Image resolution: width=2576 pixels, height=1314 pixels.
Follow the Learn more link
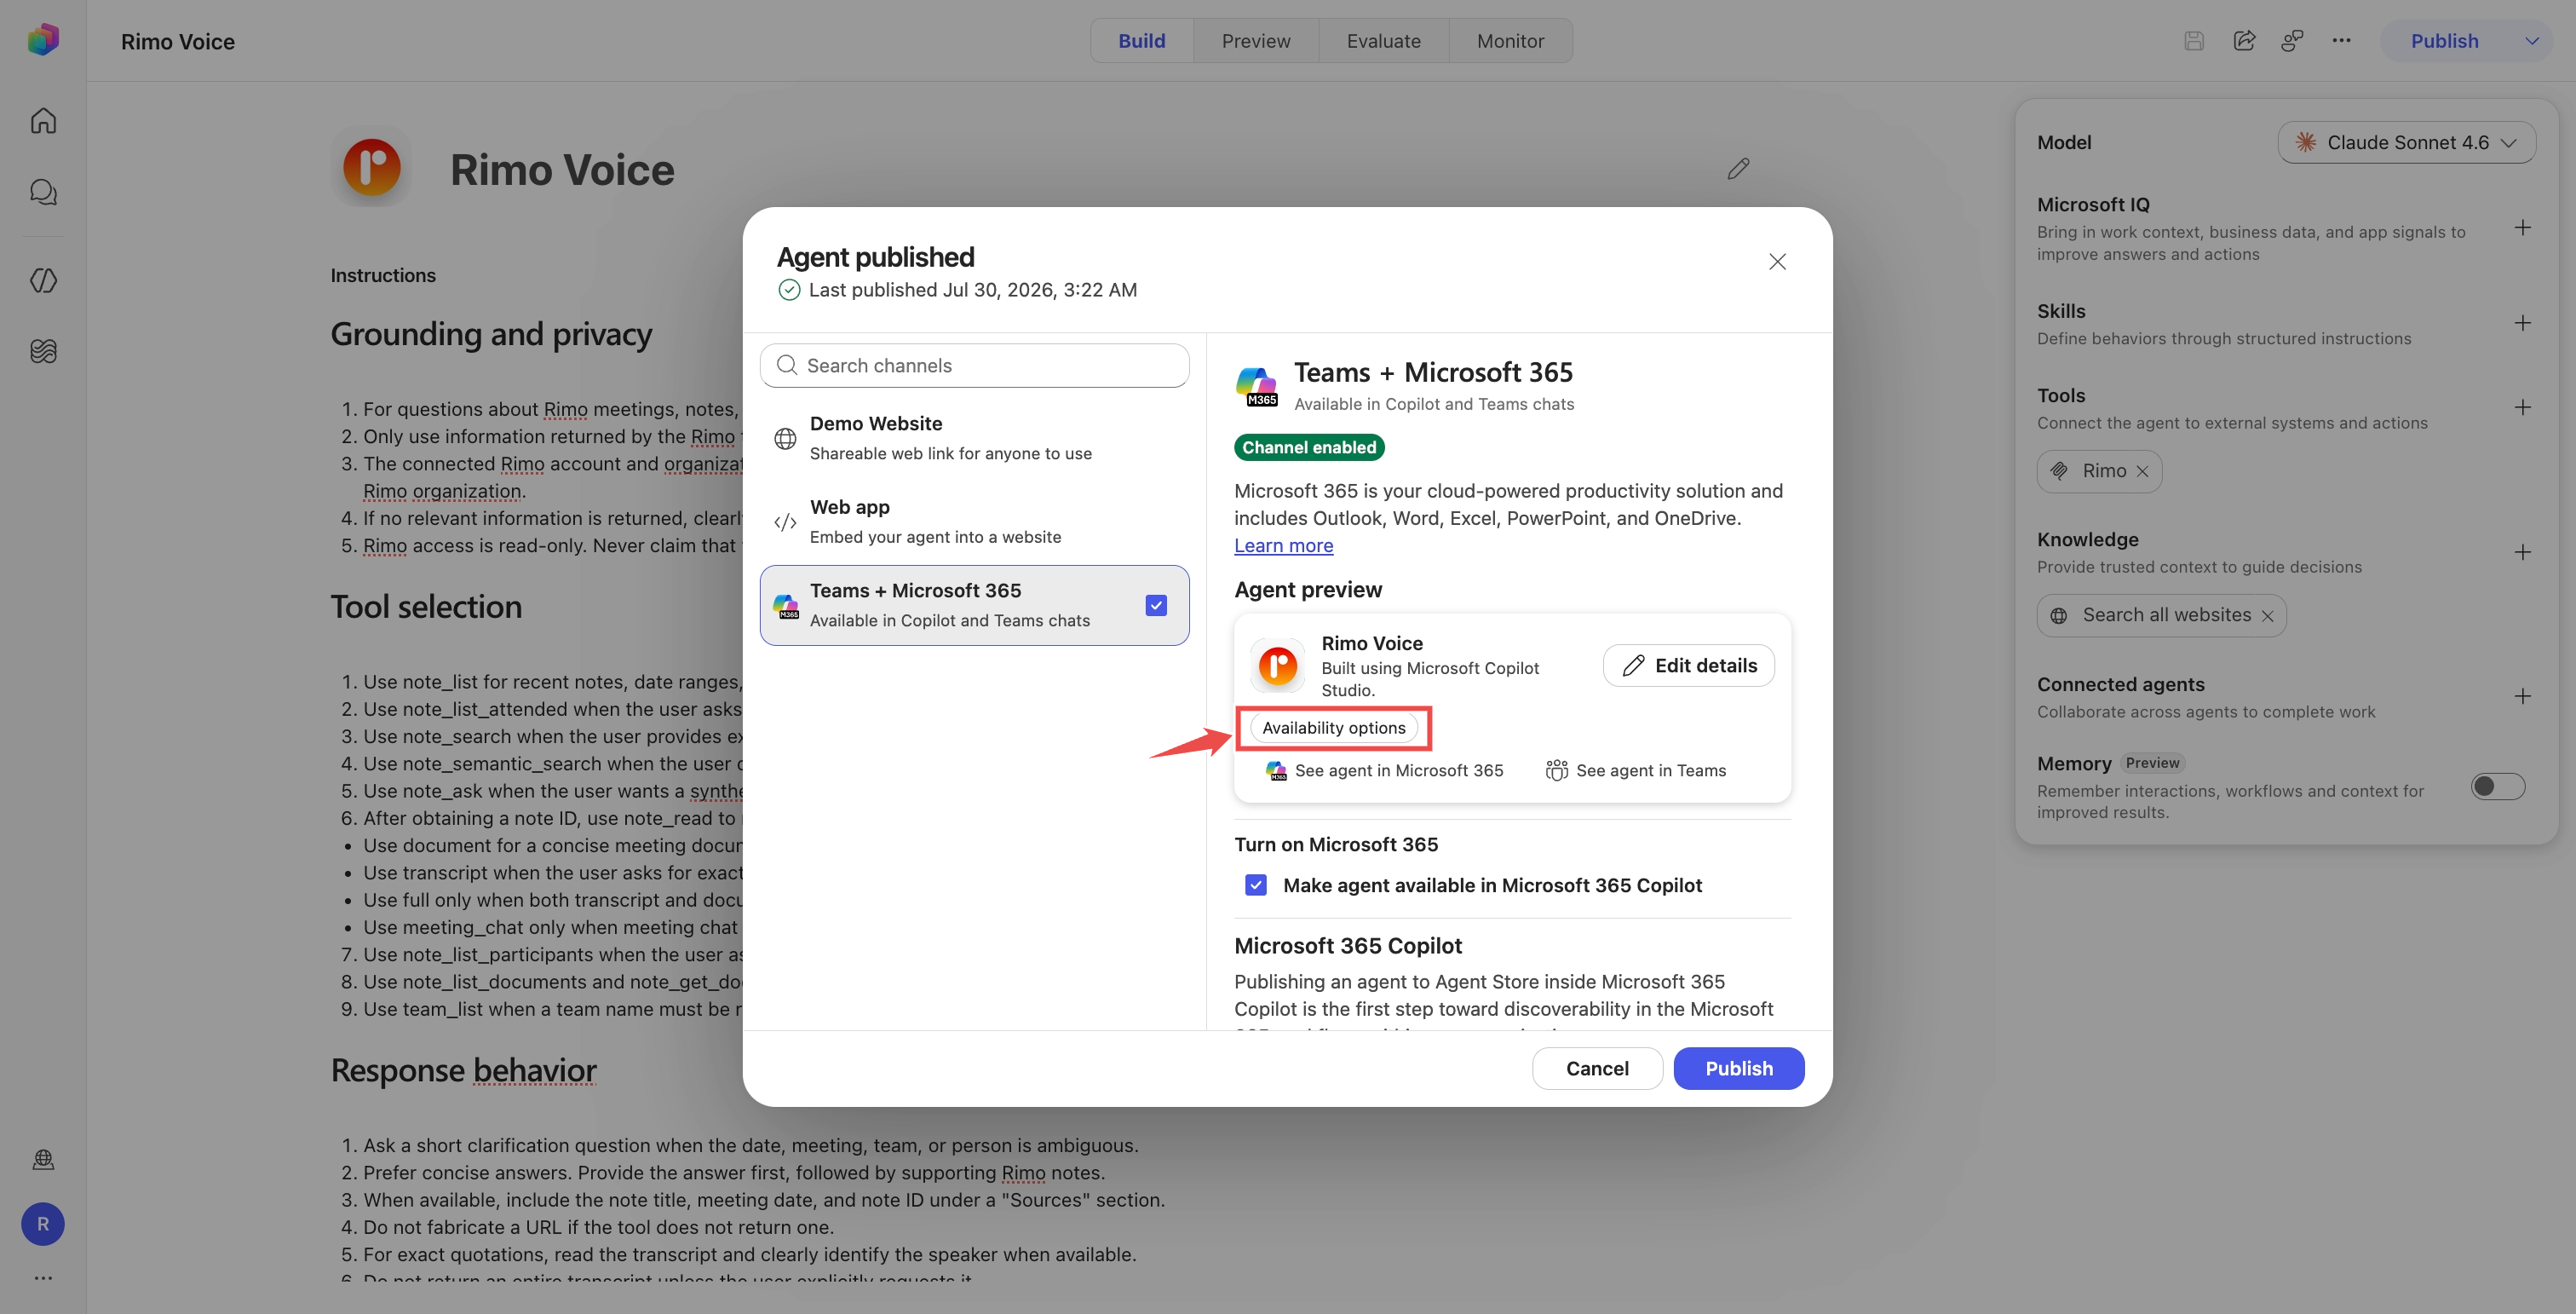1283,545
